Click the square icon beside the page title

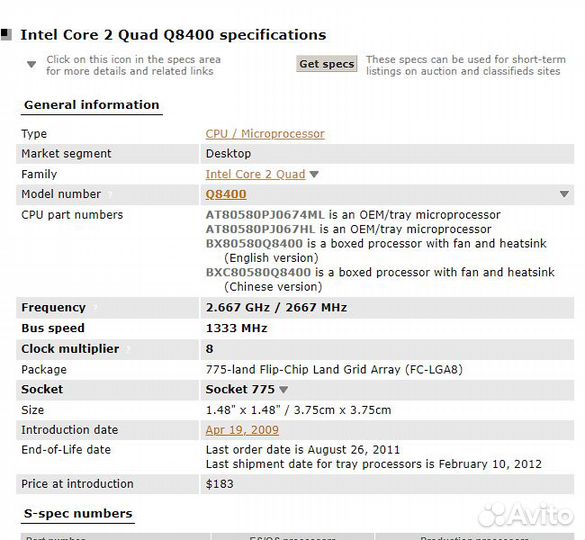click(6, 35)
